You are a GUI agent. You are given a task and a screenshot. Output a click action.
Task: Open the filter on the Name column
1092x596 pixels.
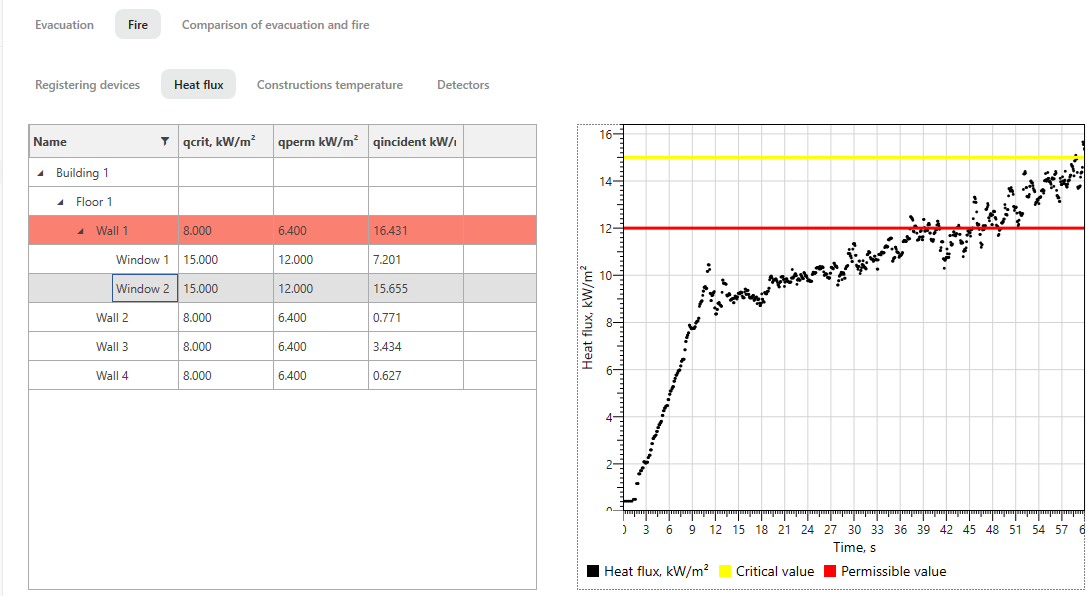tap(166, 141)
